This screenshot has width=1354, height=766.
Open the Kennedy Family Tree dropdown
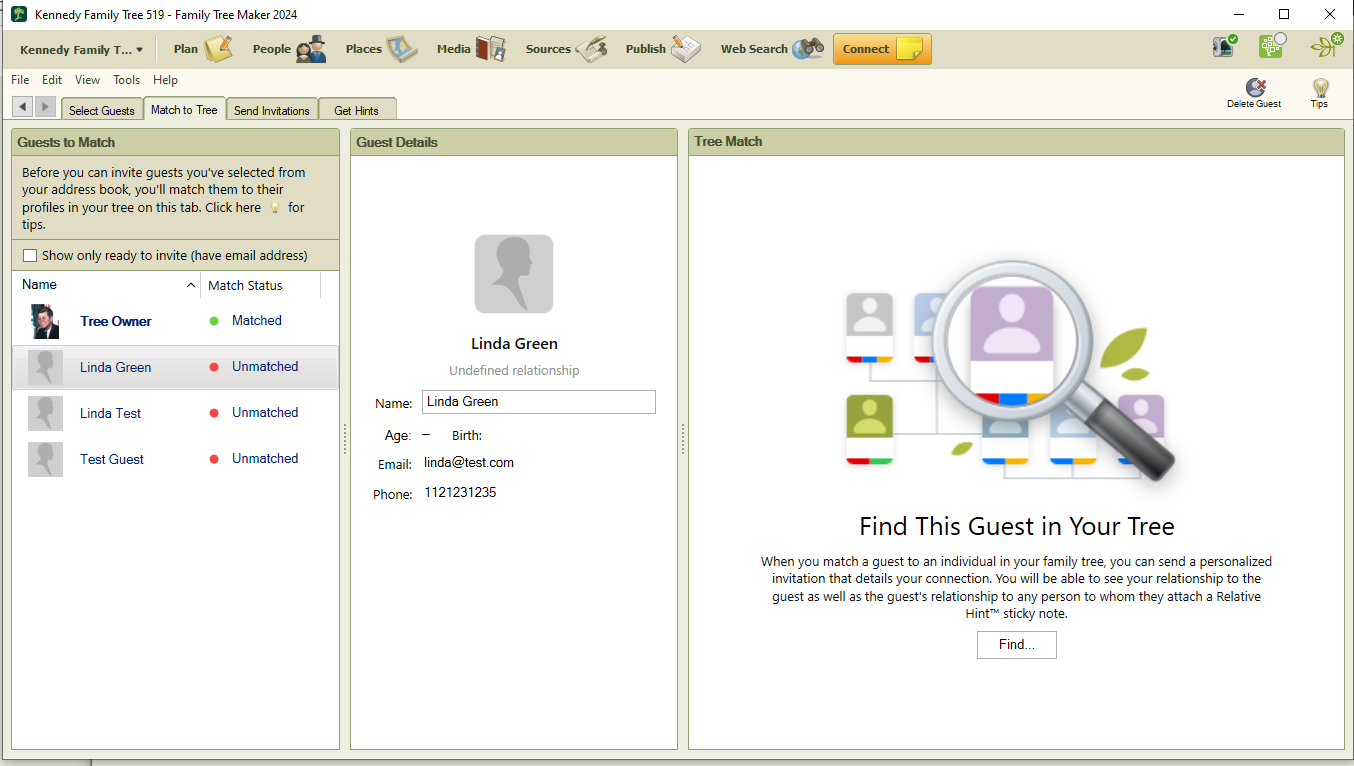tap(81, 49)
